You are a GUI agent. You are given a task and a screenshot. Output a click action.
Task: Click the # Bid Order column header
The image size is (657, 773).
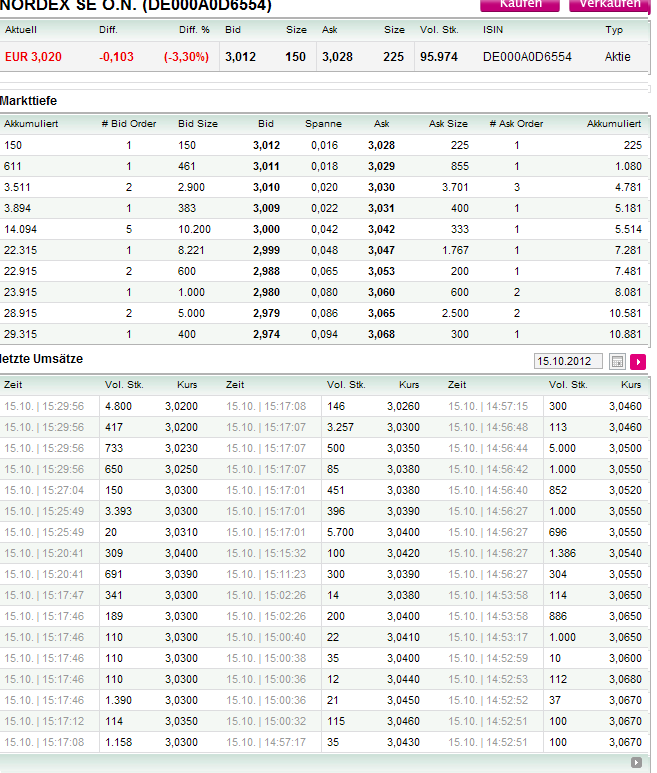[x=129, y=124]
